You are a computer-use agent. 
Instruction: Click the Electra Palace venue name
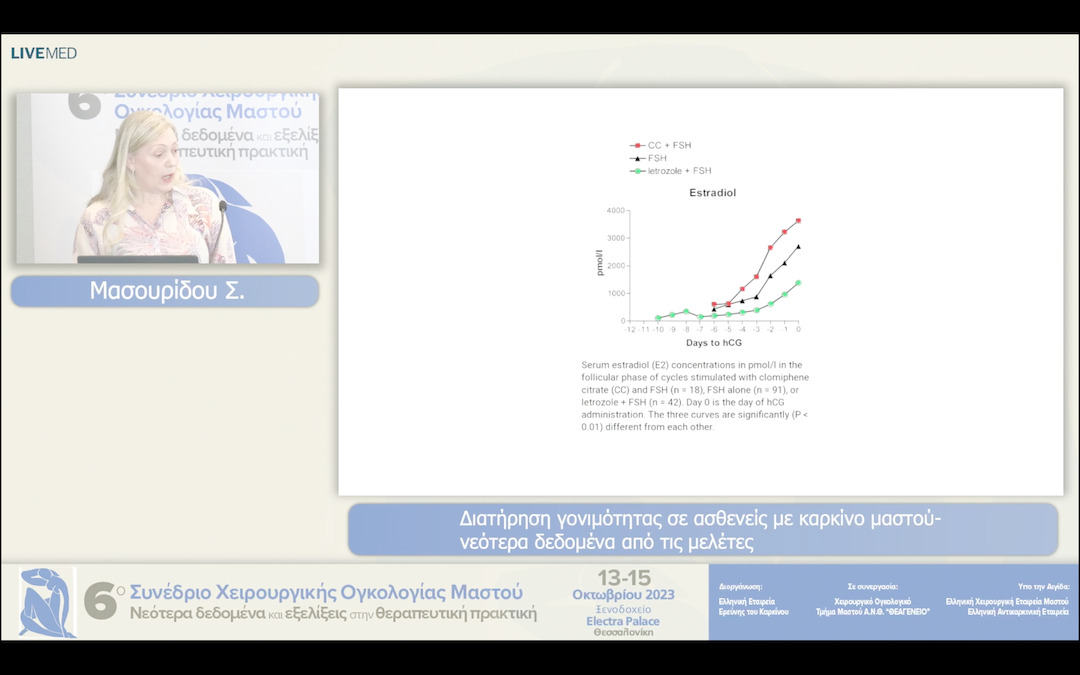tap(622, 621)
